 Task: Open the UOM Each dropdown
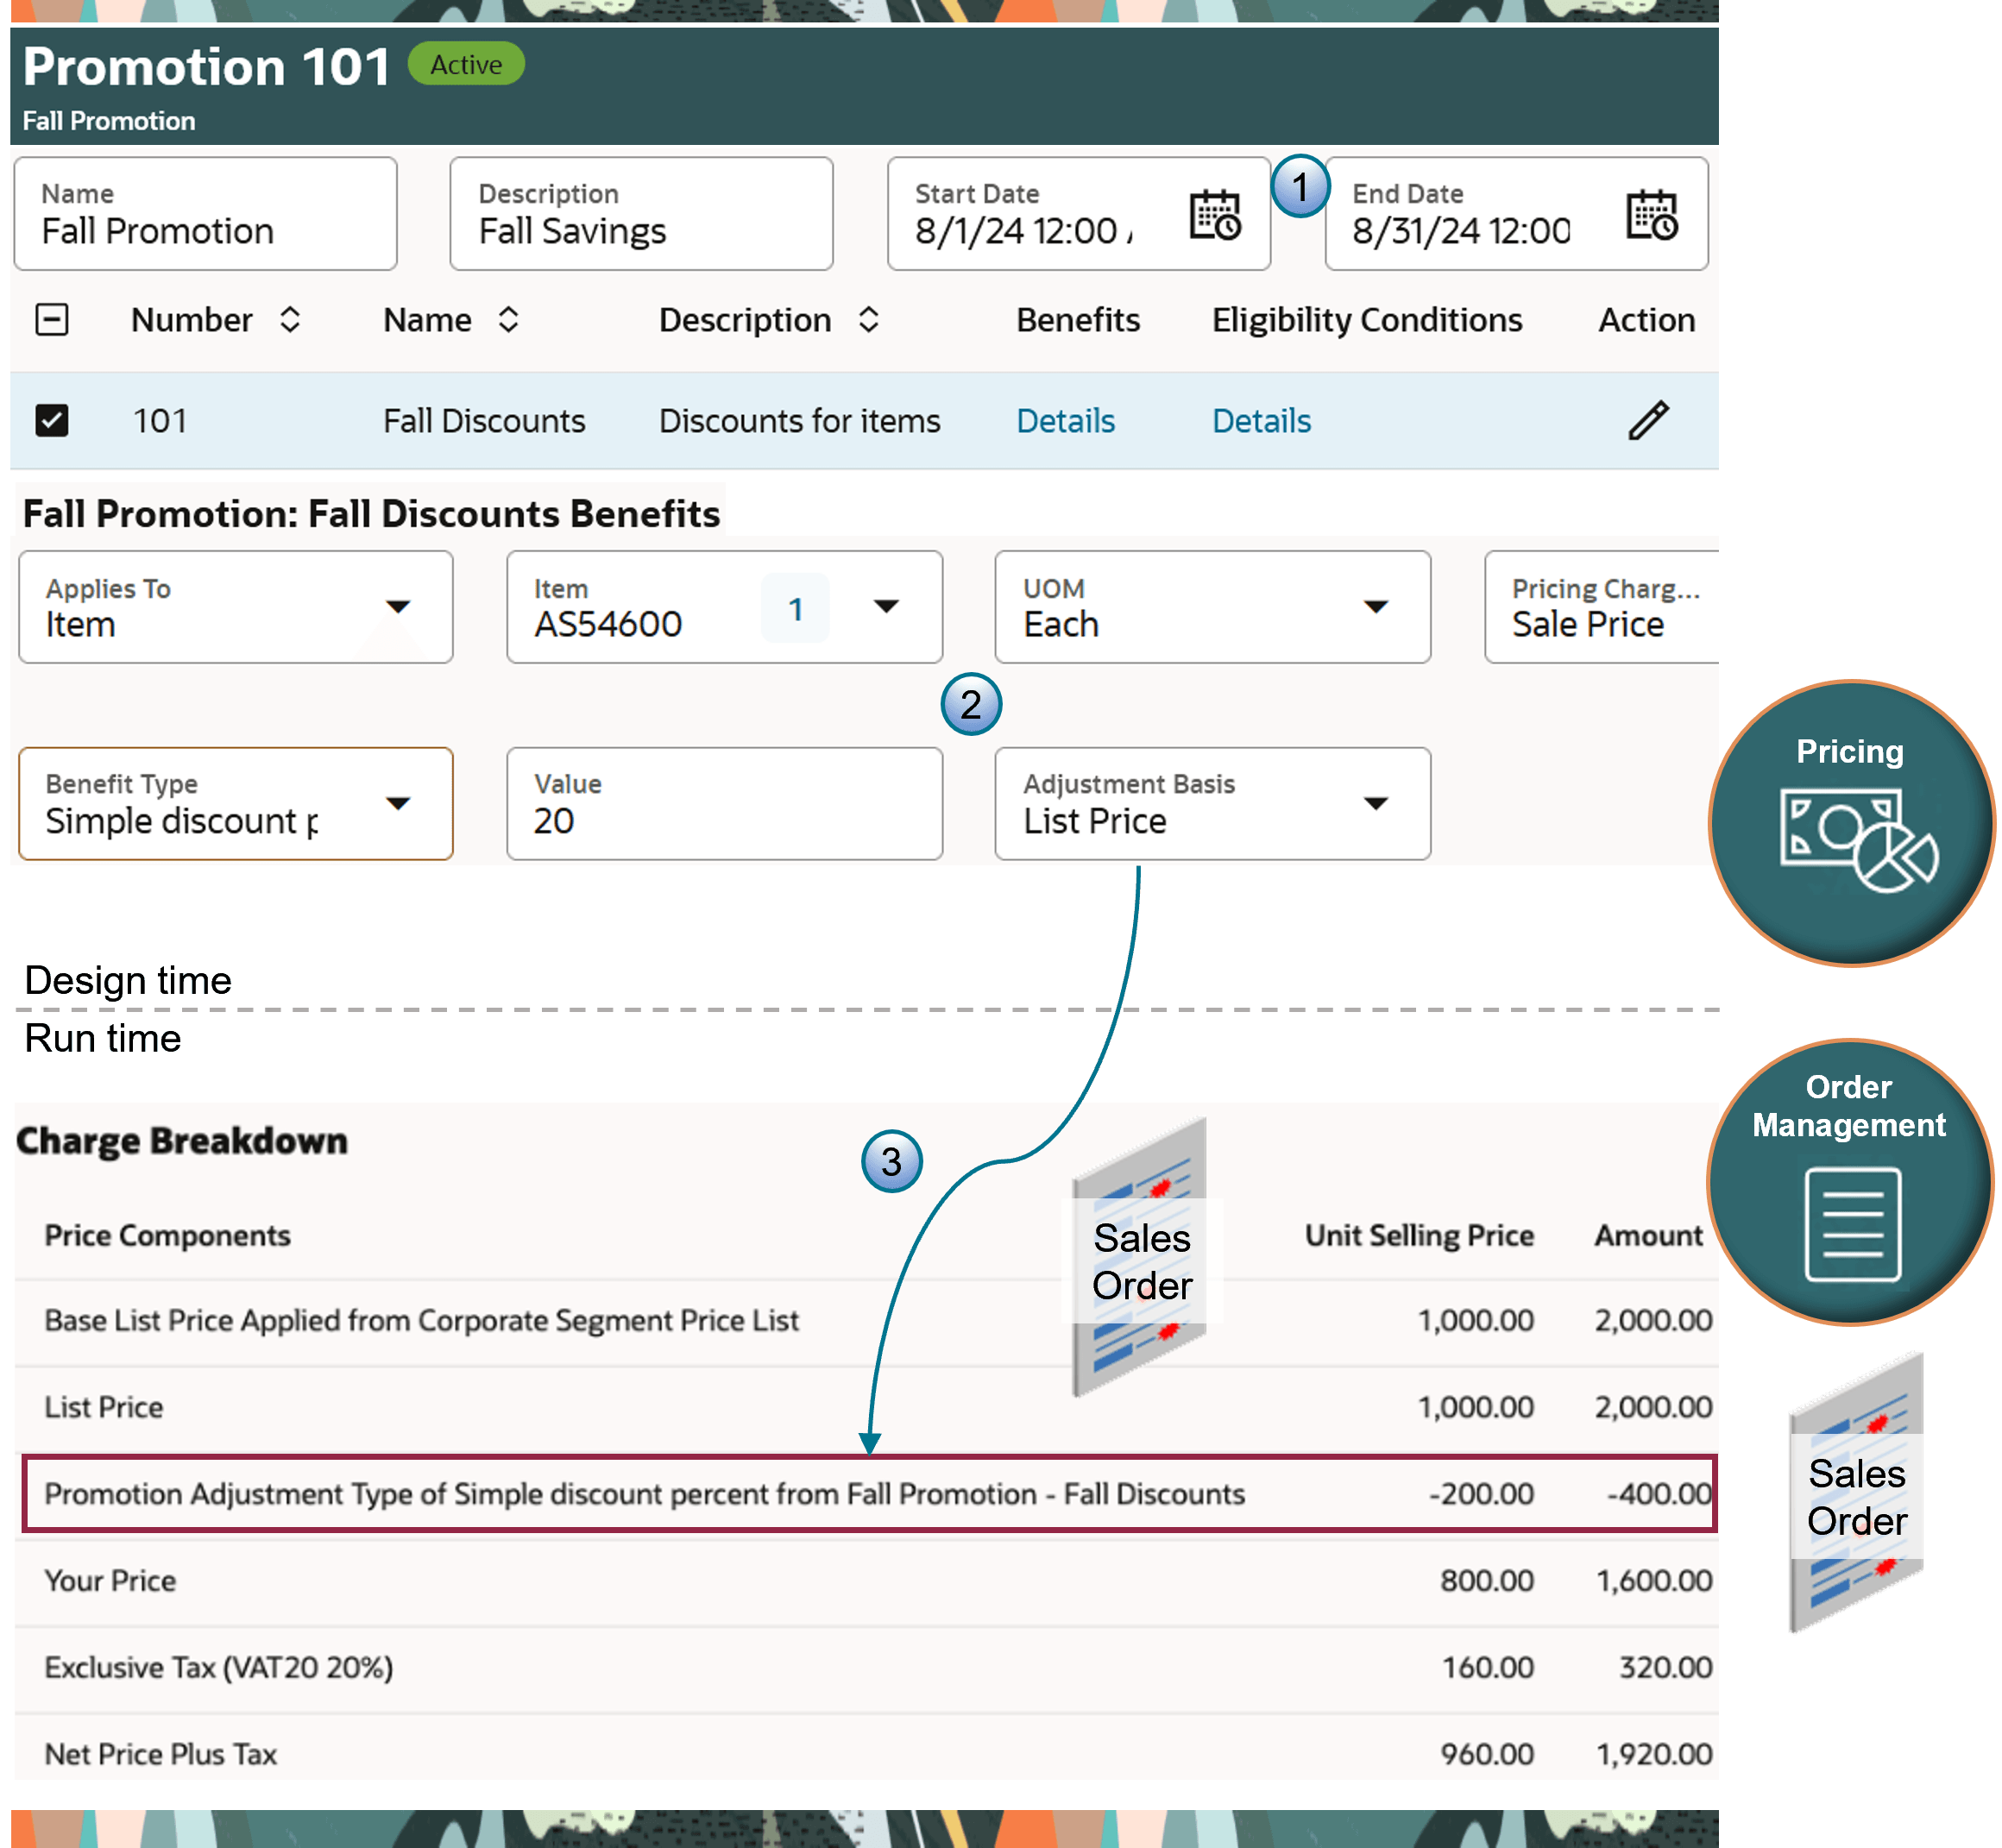(x=1375, y=607)
